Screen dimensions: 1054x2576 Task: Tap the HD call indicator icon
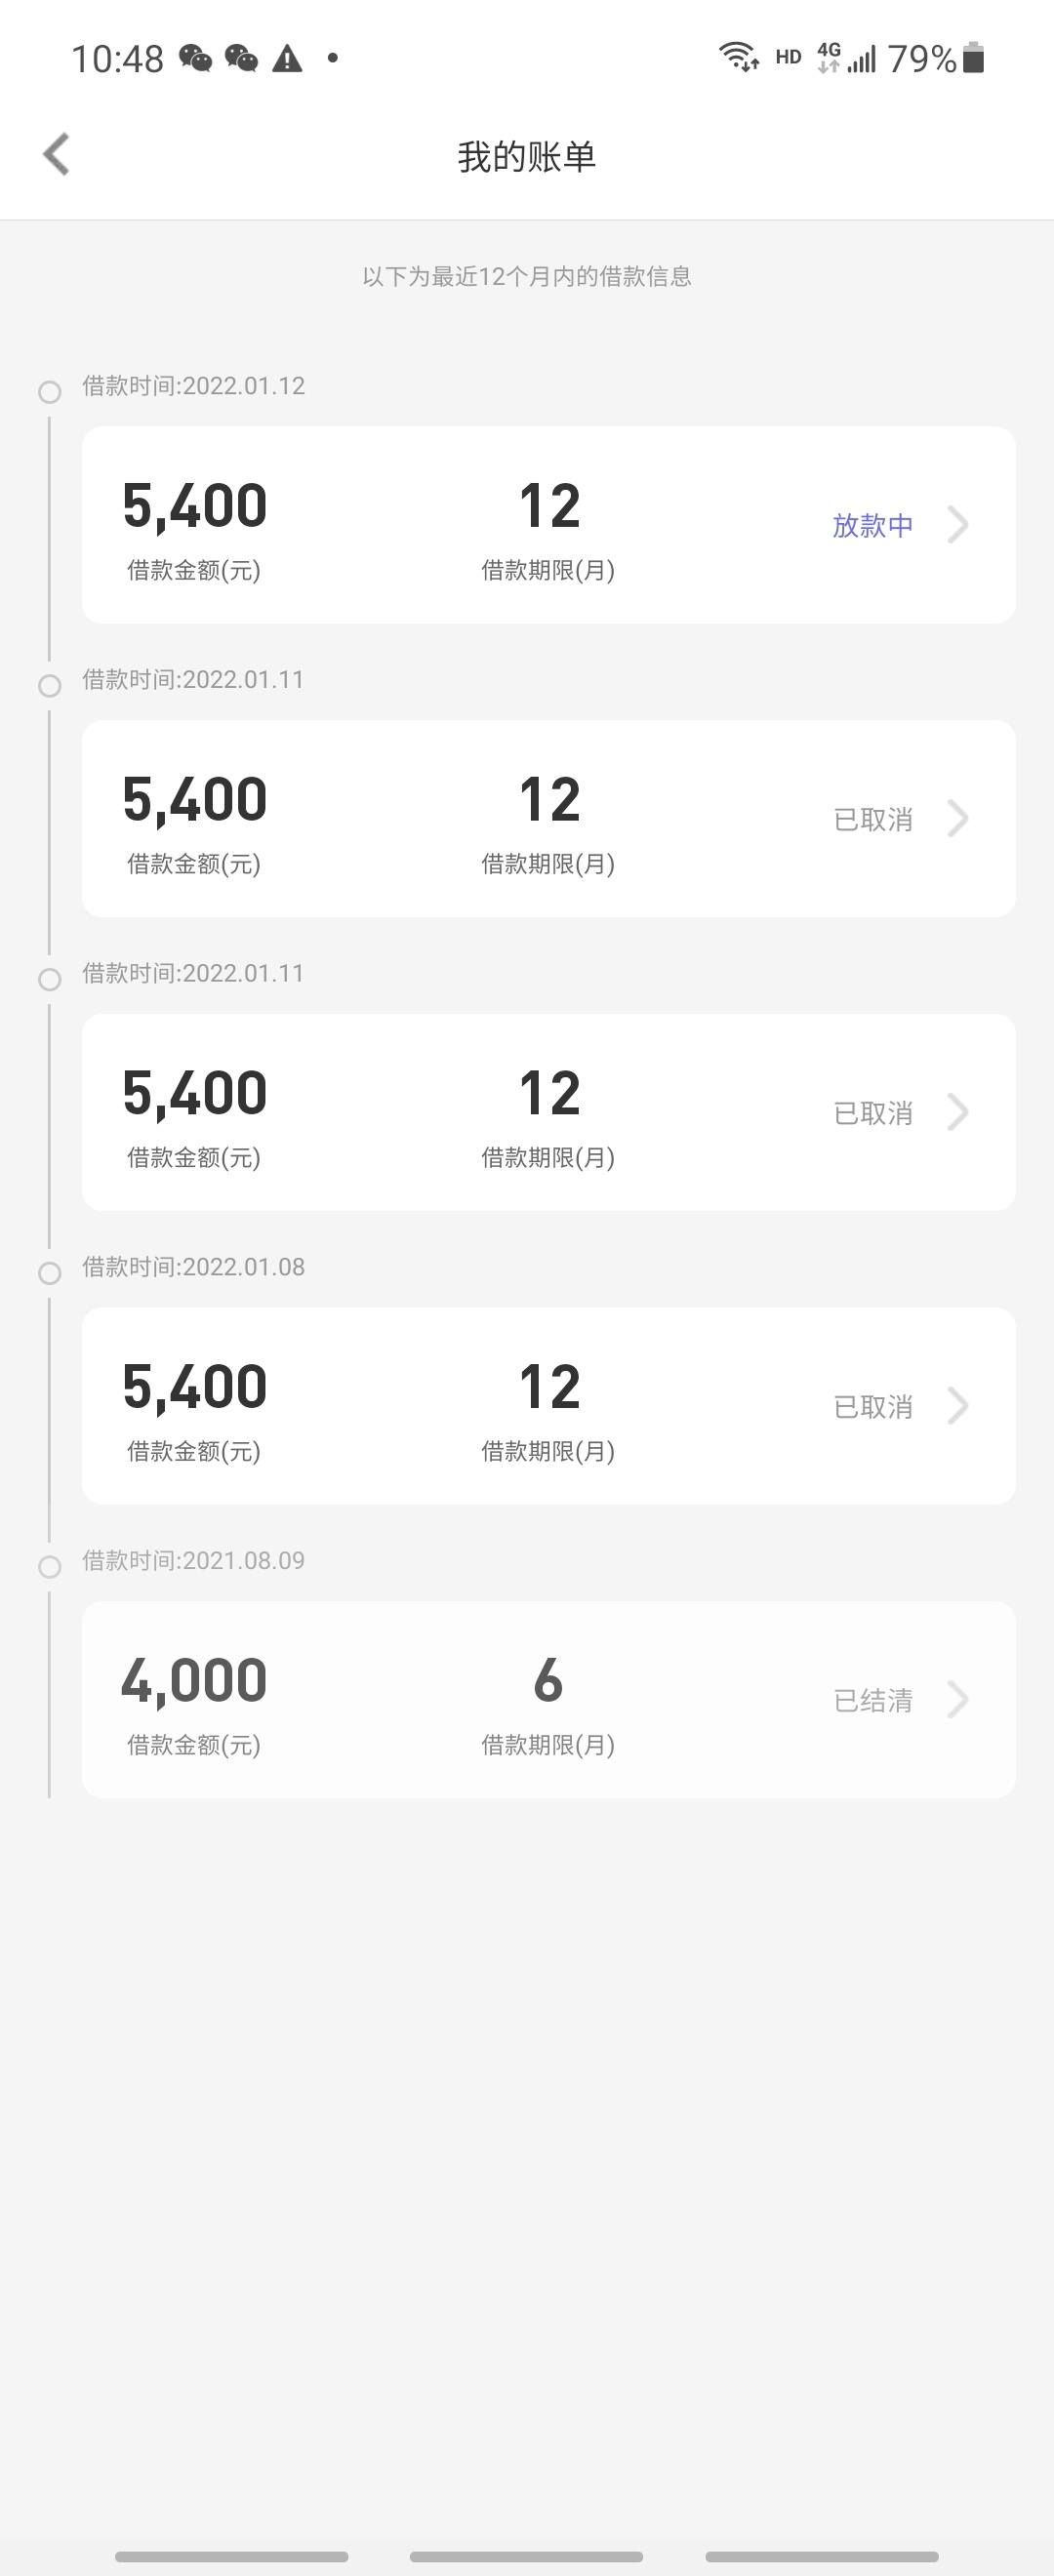tap(788, 58)
